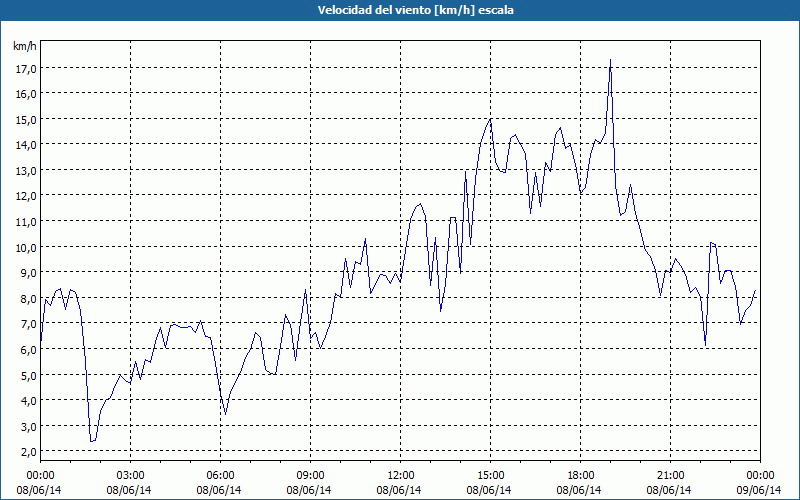Click the '16,0' y-axis value
This screenshot has width=800, height=500.
[x=26, y=94]
